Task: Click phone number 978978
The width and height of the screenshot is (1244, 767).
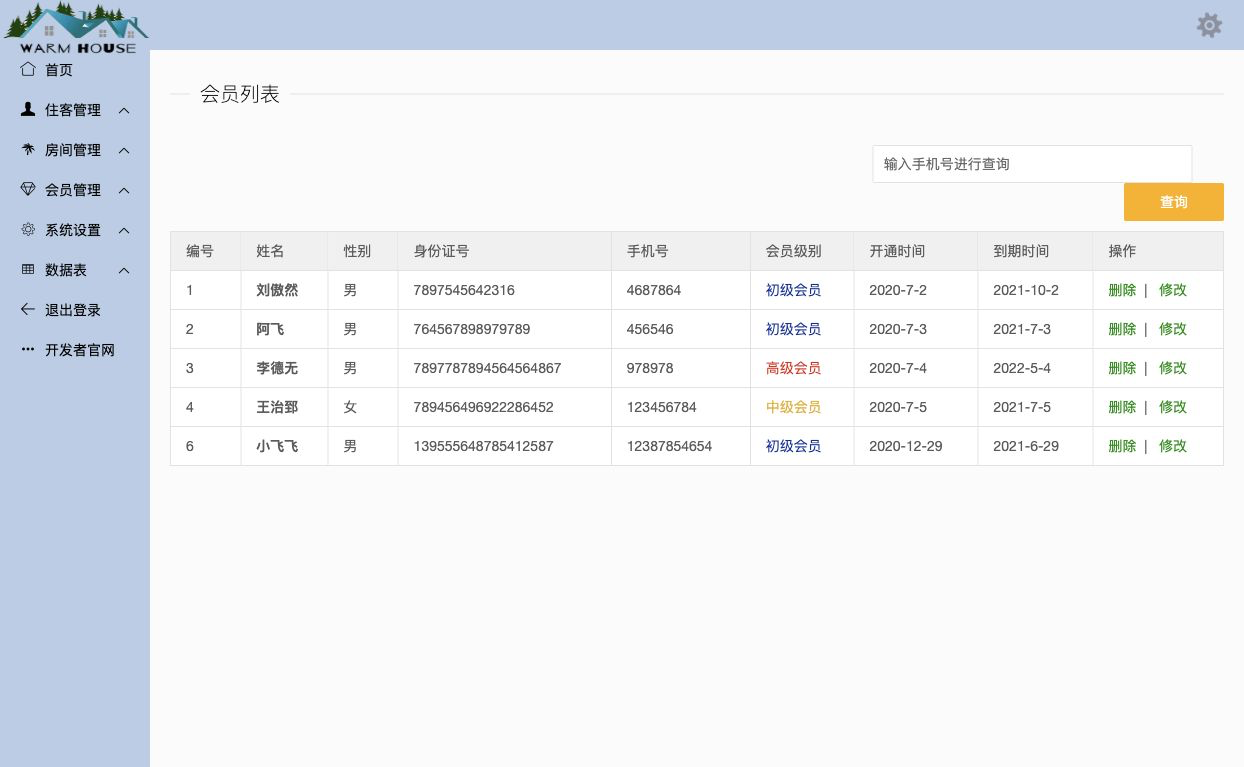Action: pyautogui.click(x=650, y=368)
